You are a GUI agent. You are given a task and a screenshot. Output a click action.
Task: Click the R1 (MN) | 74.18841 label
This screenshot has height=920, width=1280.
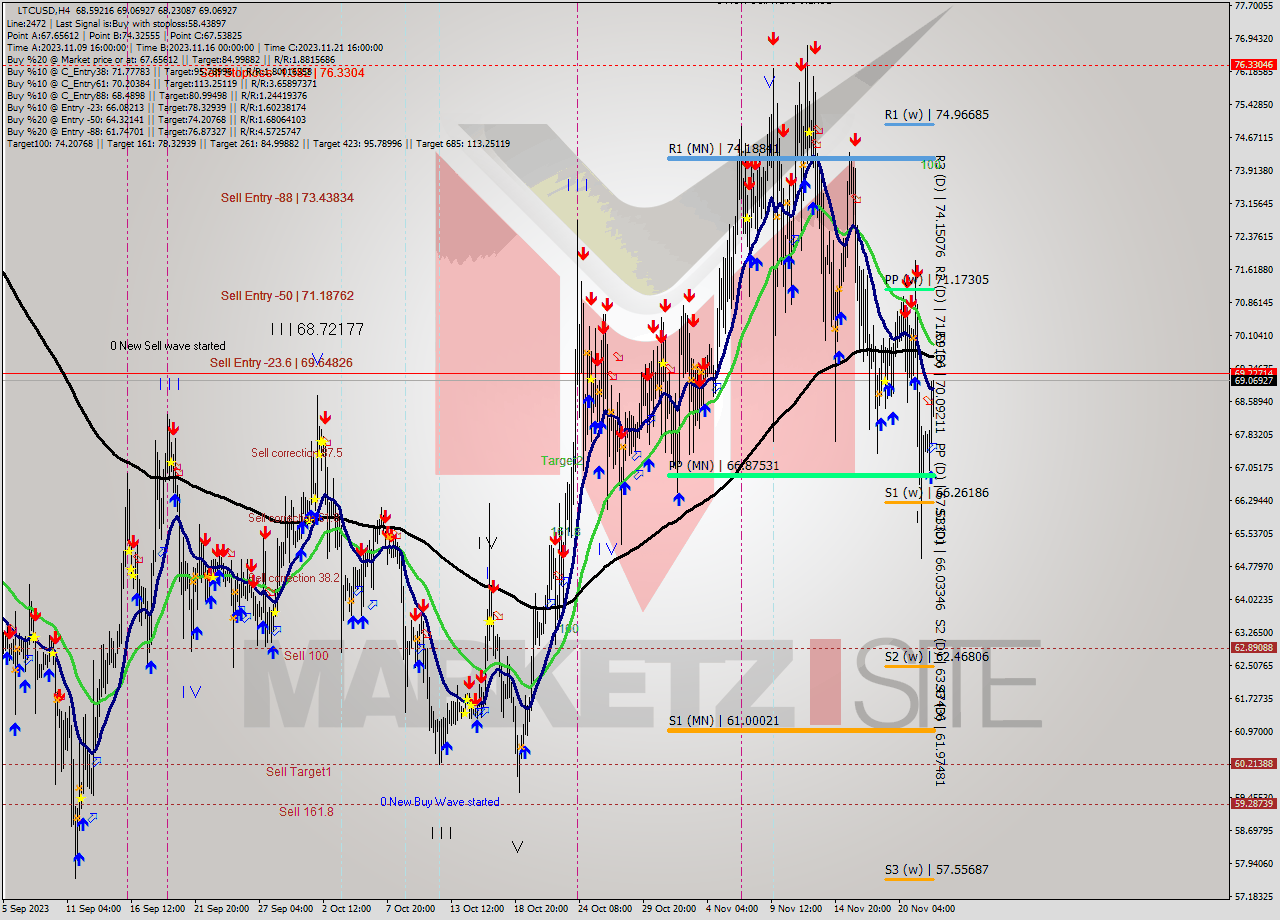point(723,149)
